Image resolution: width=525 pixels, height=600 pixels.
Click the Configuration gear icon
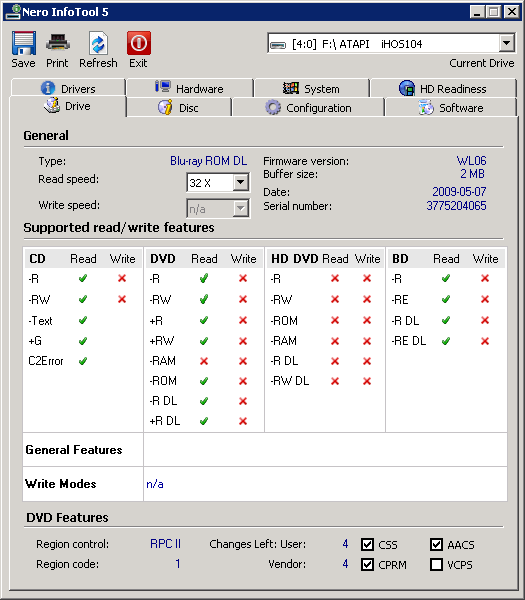(x=273, y=108)
